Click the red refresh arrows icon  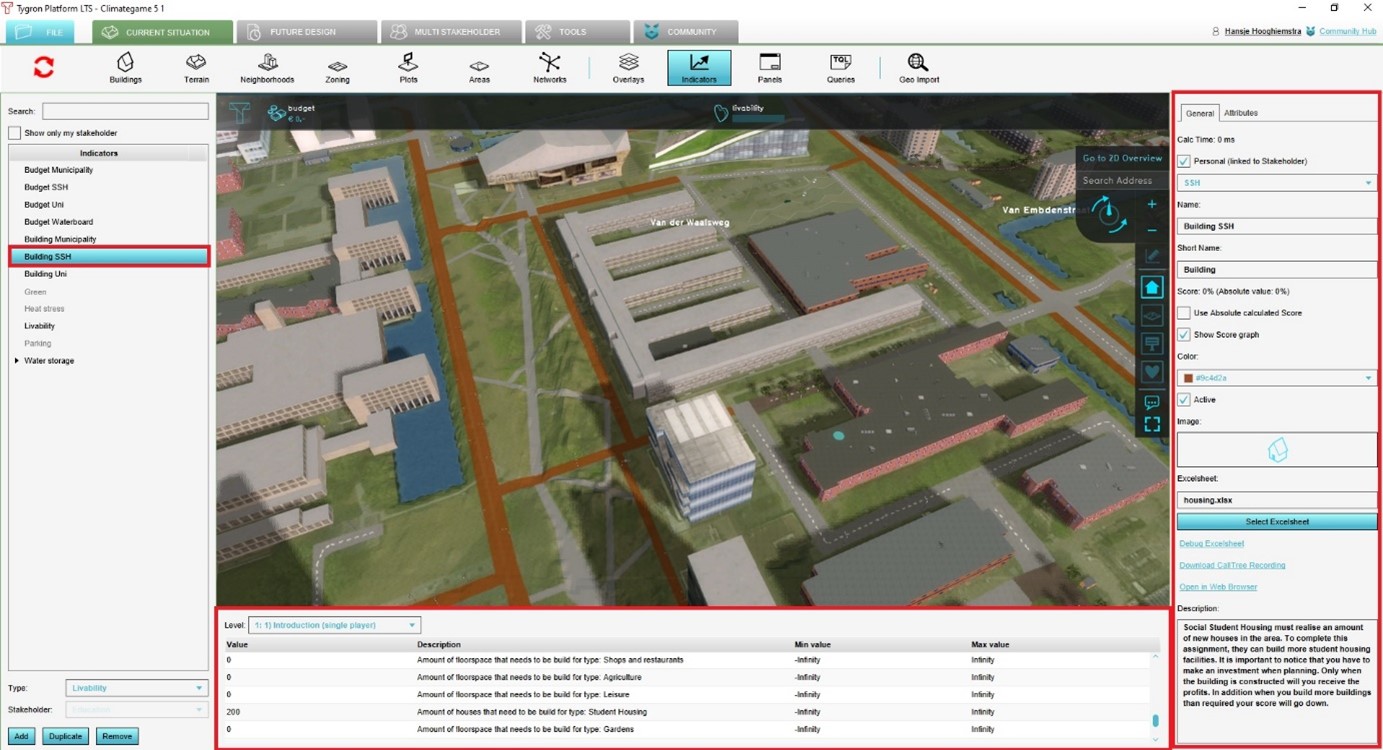point(44,67)
